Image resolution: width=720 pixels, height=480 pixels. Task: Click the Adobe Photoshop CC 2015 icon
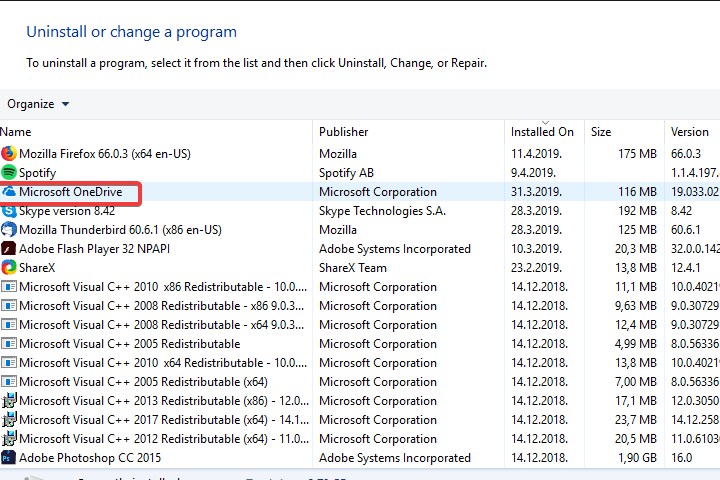point(9,457)
